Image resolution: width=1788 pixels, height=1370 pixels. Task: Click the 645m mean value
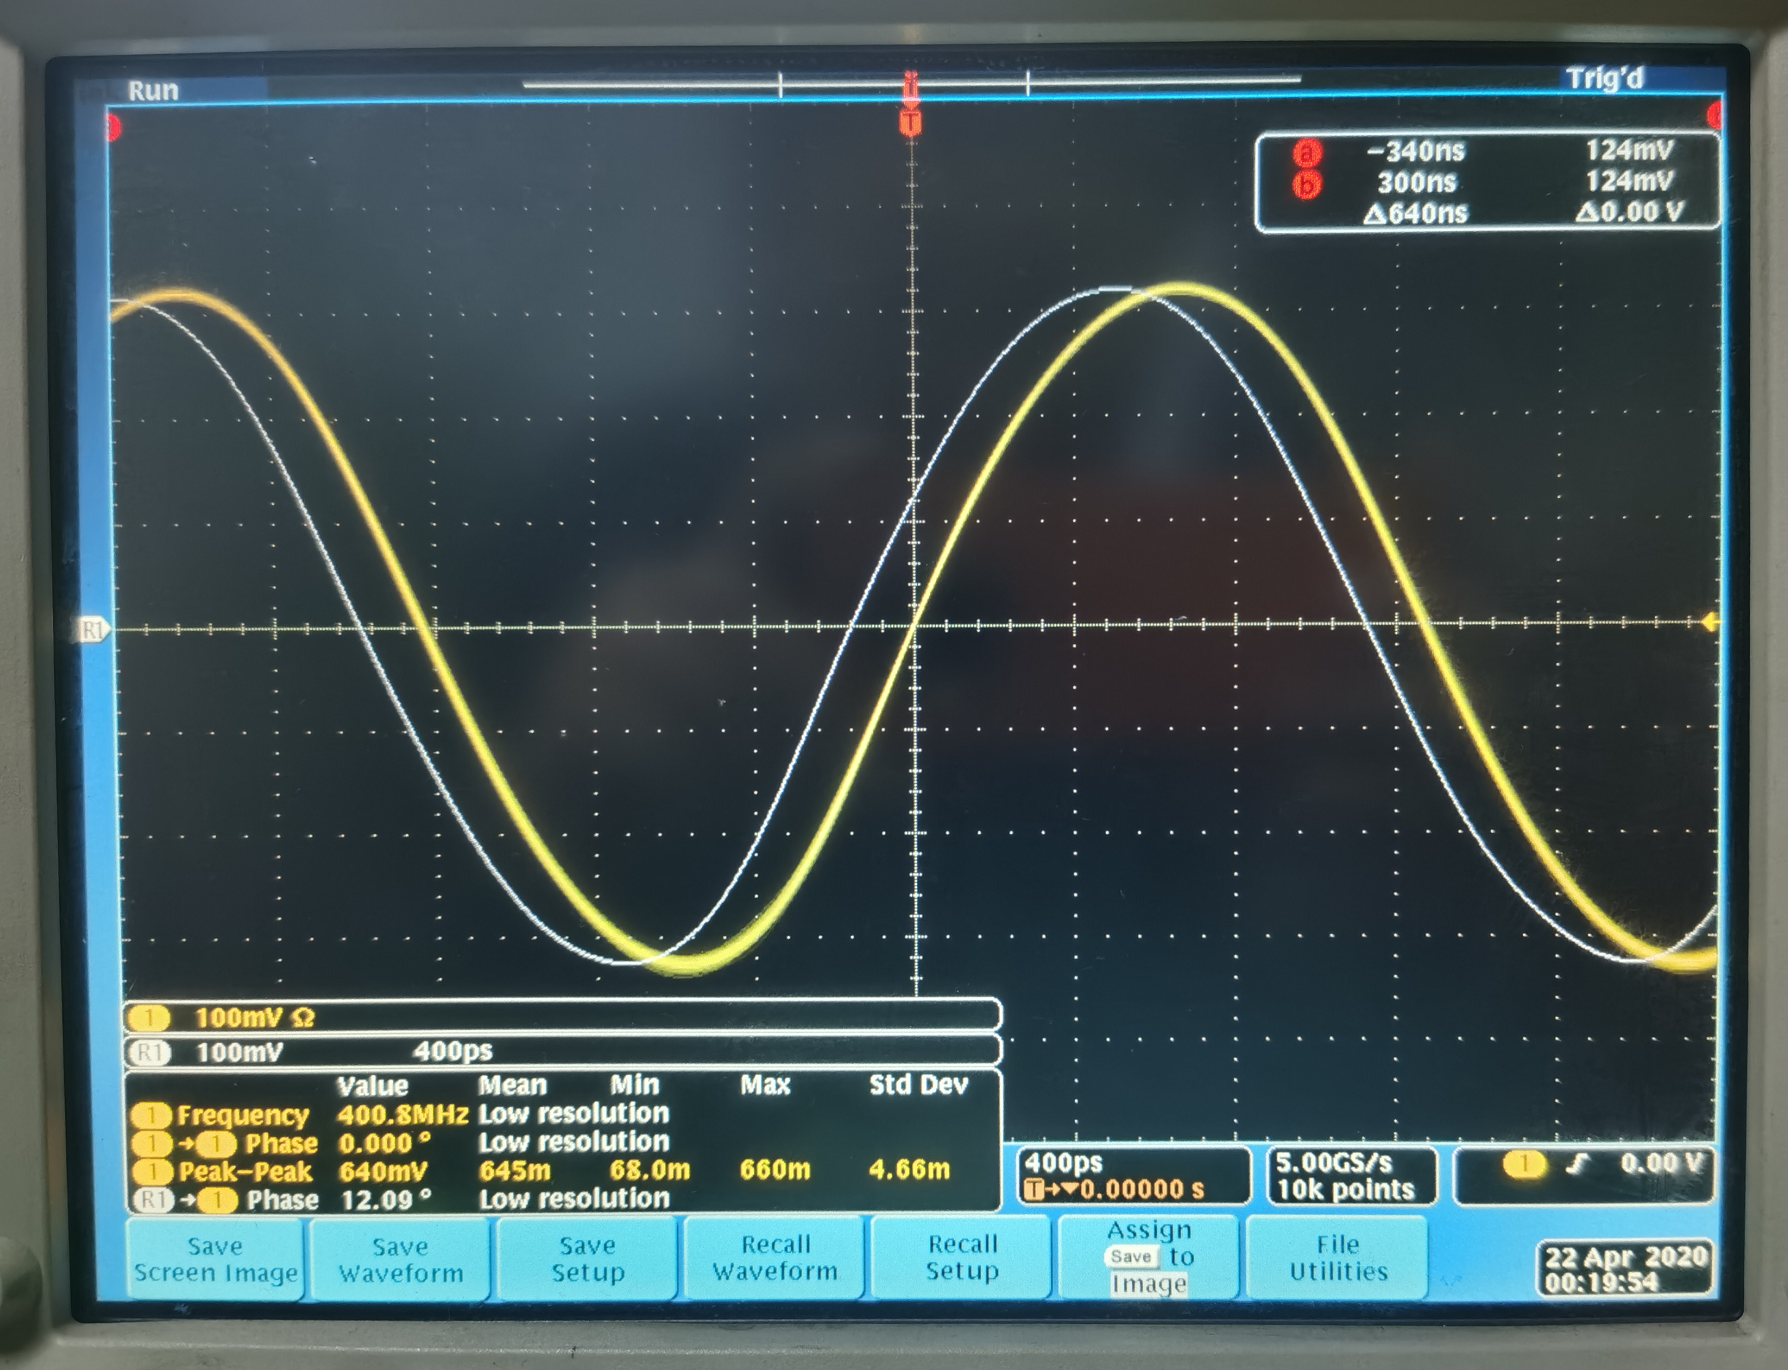click(515, 1171)
